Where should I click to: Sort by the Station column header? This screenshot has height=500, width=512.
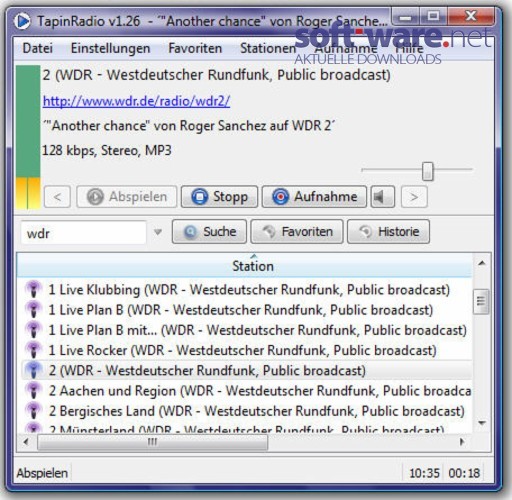click(x=244, y=266)
